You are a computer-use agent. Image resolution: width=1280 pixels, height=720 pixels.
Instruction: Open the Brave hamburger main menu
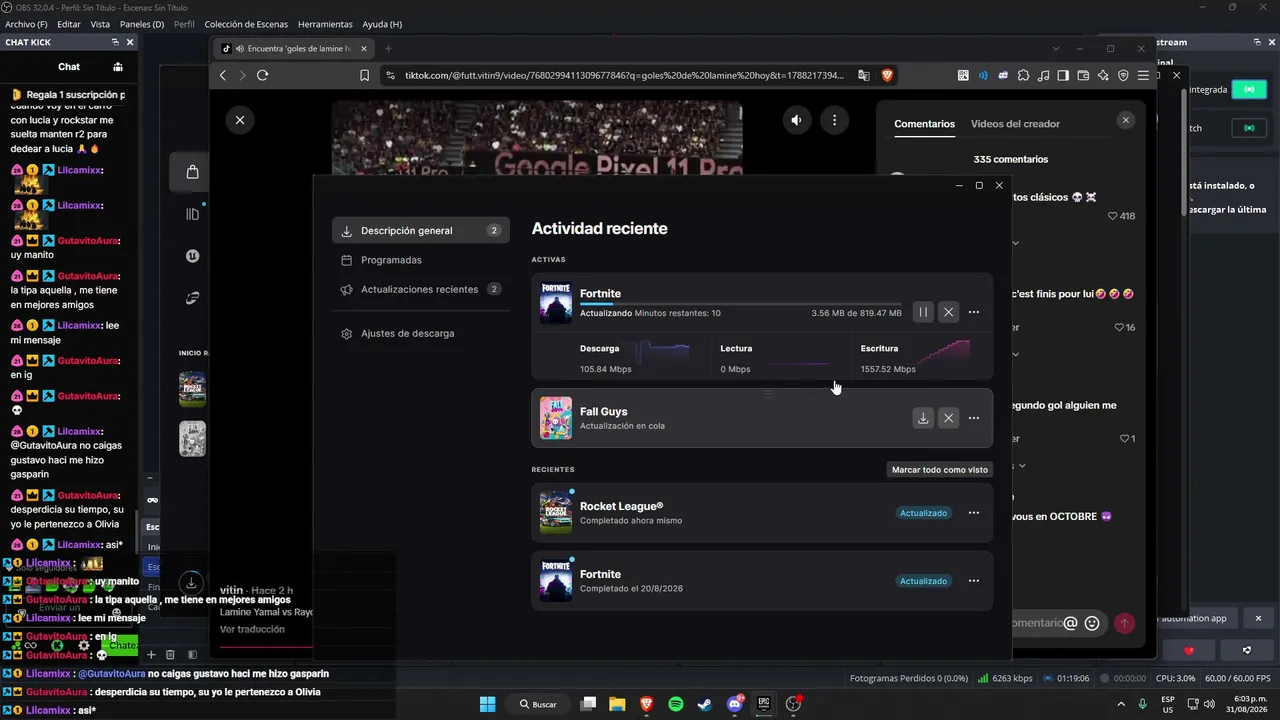tap(1143, 75)
